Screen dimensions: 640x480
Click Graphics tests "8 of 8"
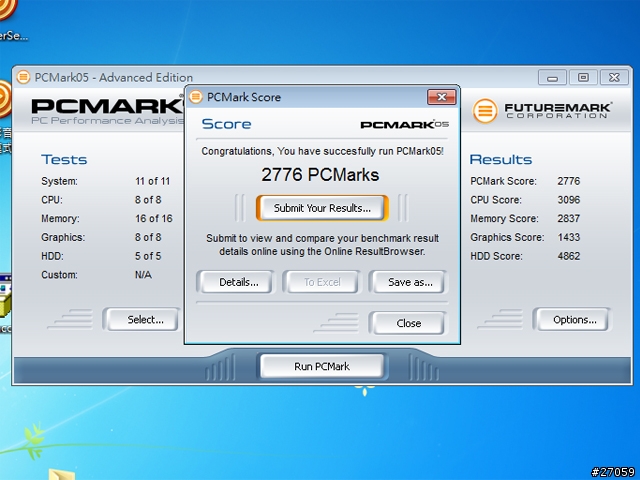tap(148, 237)
